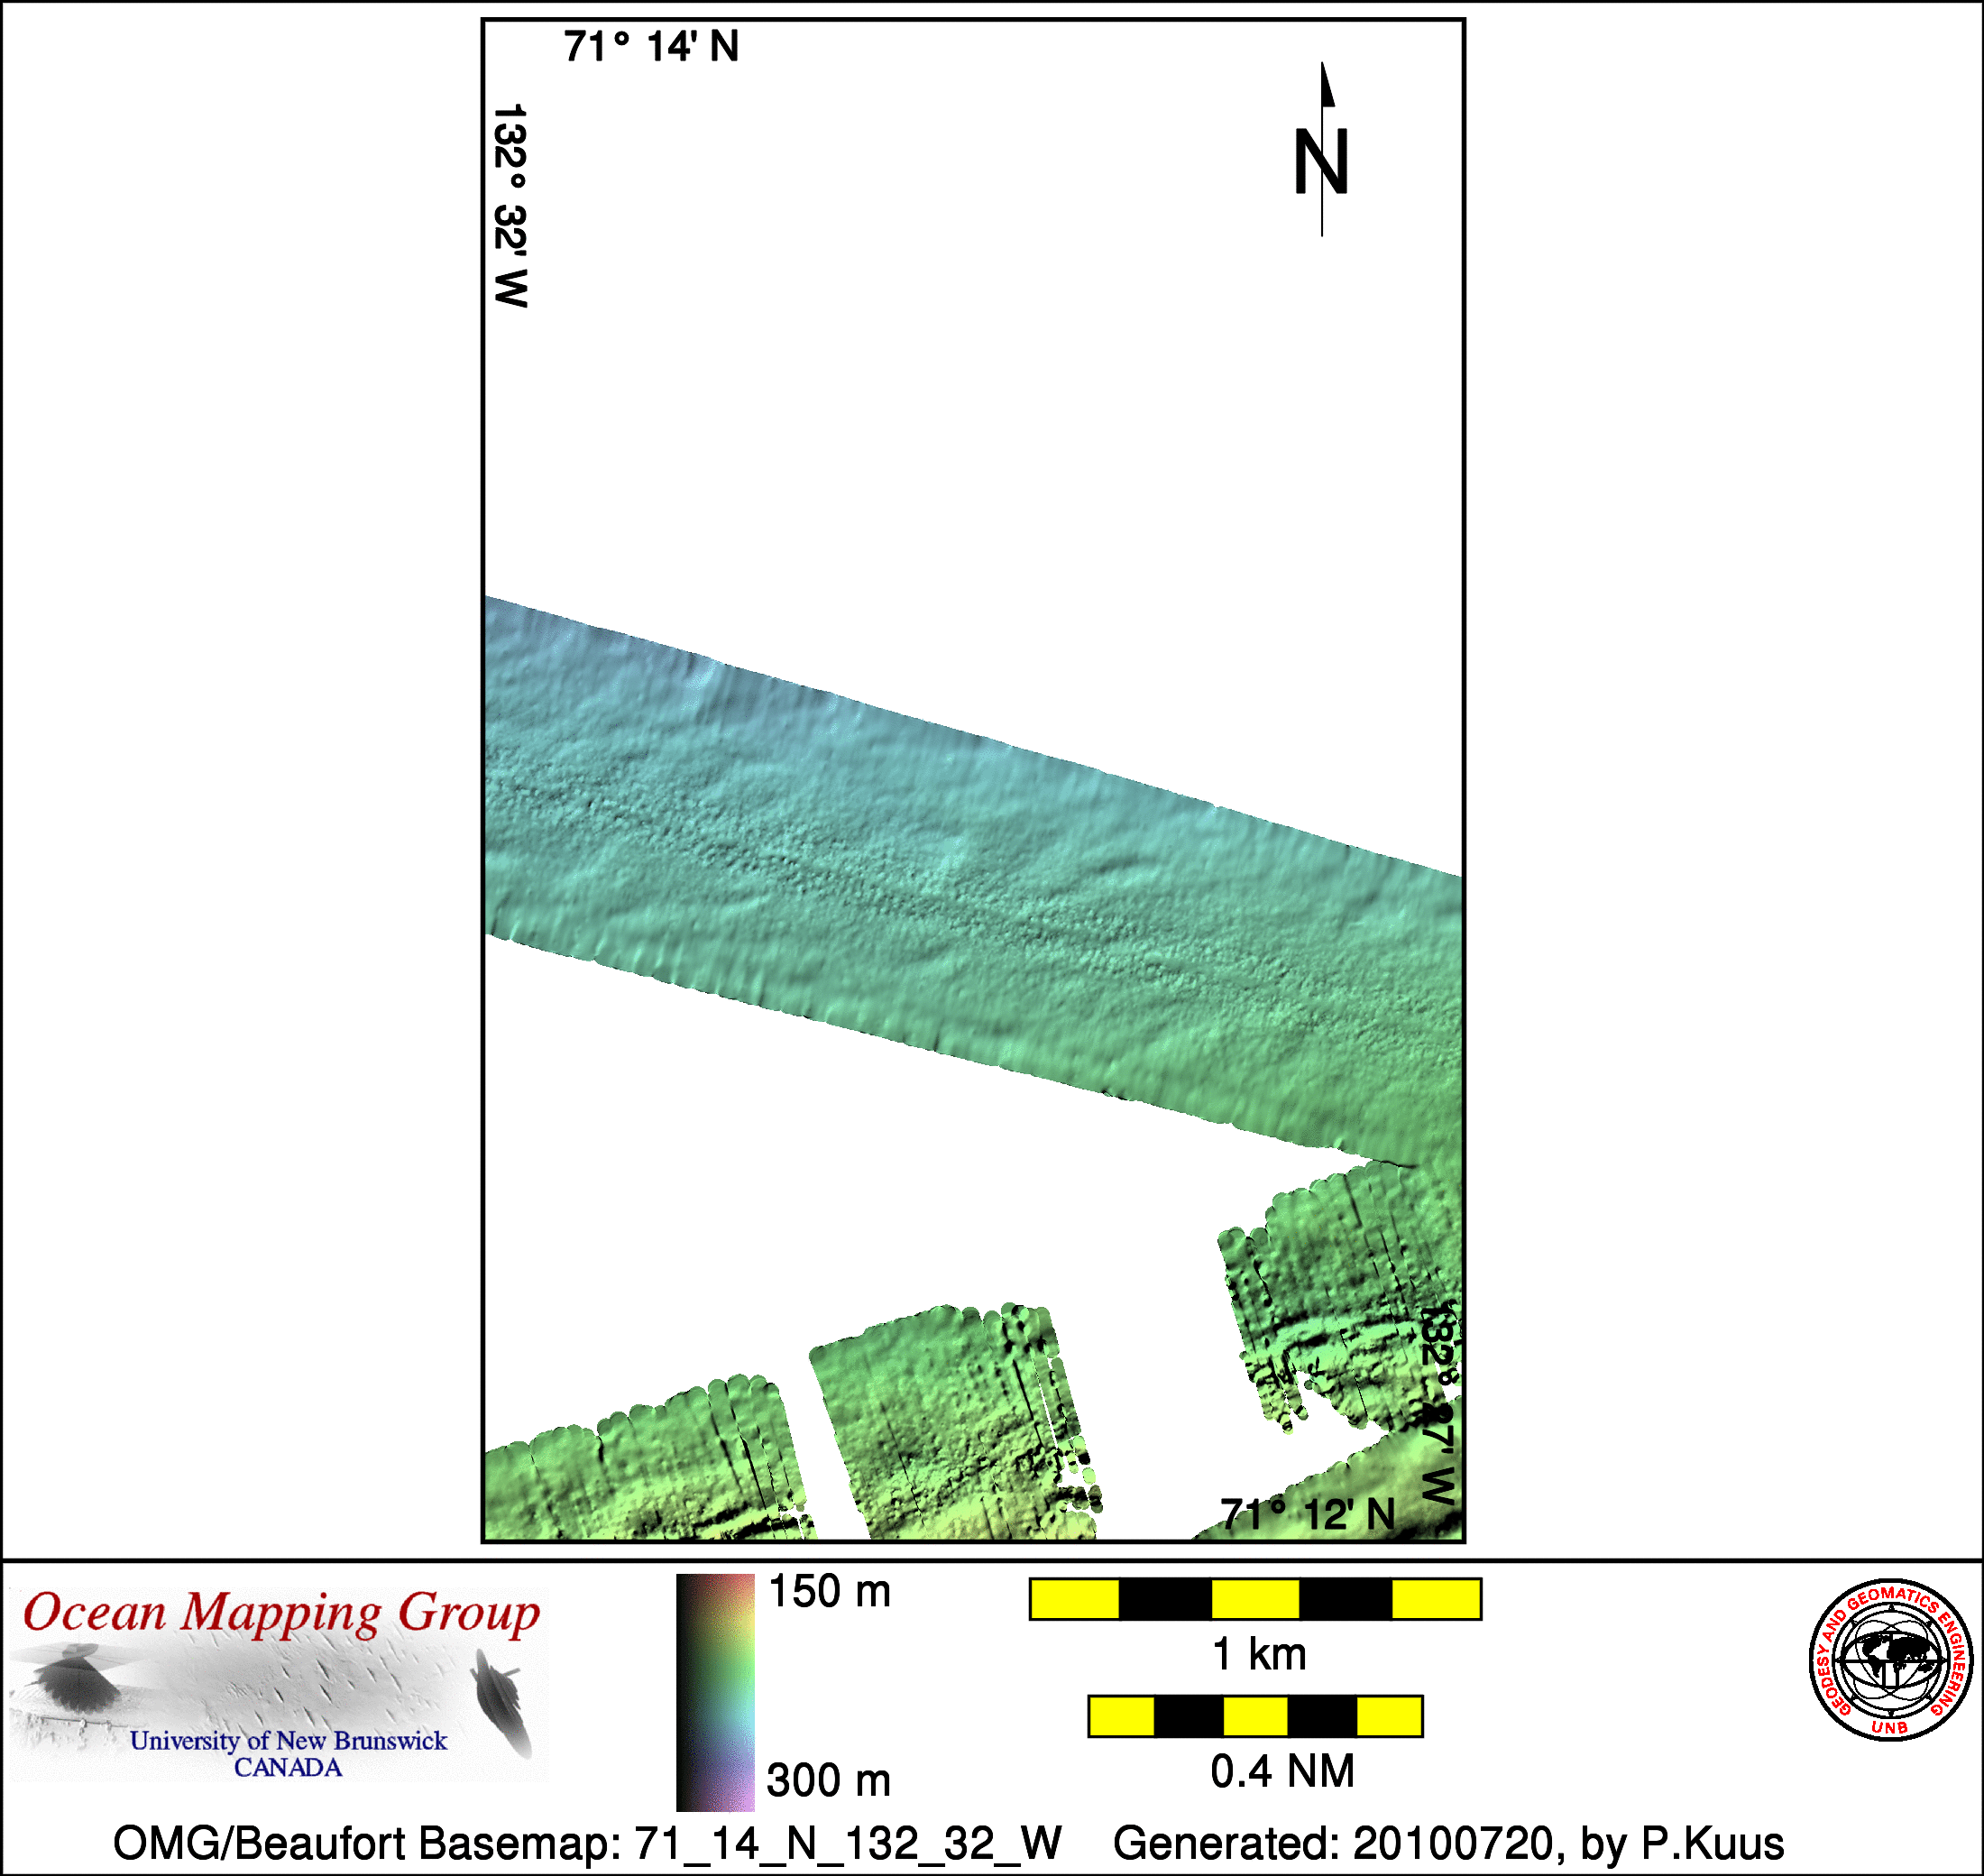Click the north arrow N symbol
The height and width of the screenshot is (1876, 1984).
click(x=1321, y=160)
